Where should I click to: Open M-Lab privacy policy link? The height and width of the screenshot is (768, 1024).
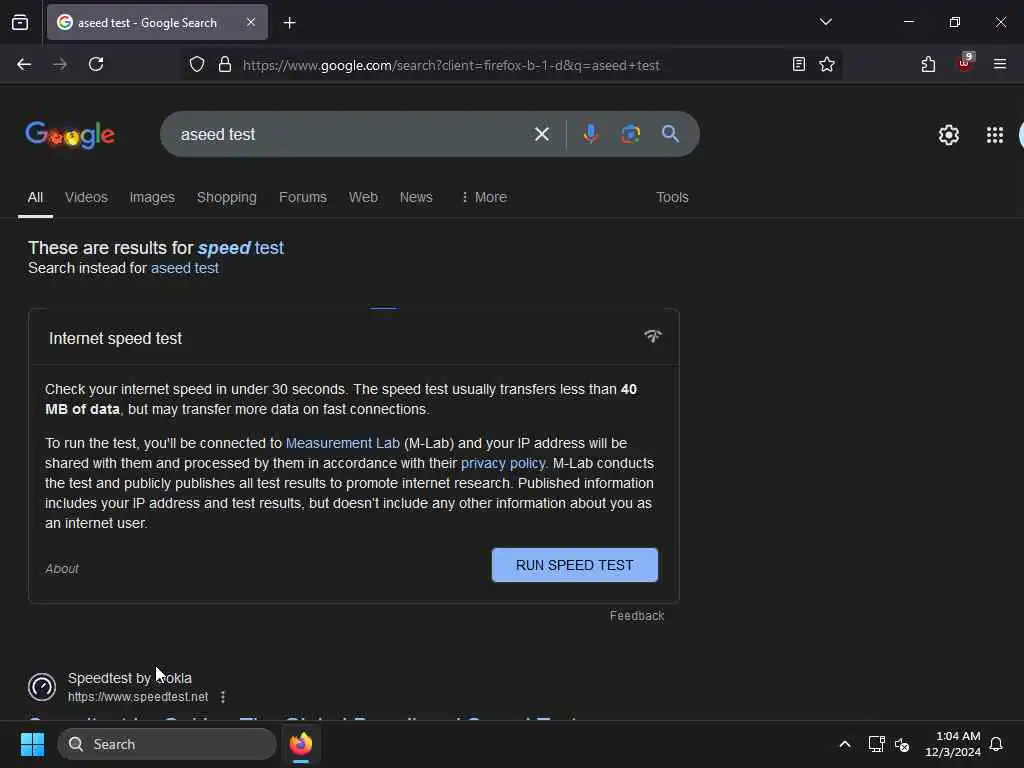[x=503, y=464]
